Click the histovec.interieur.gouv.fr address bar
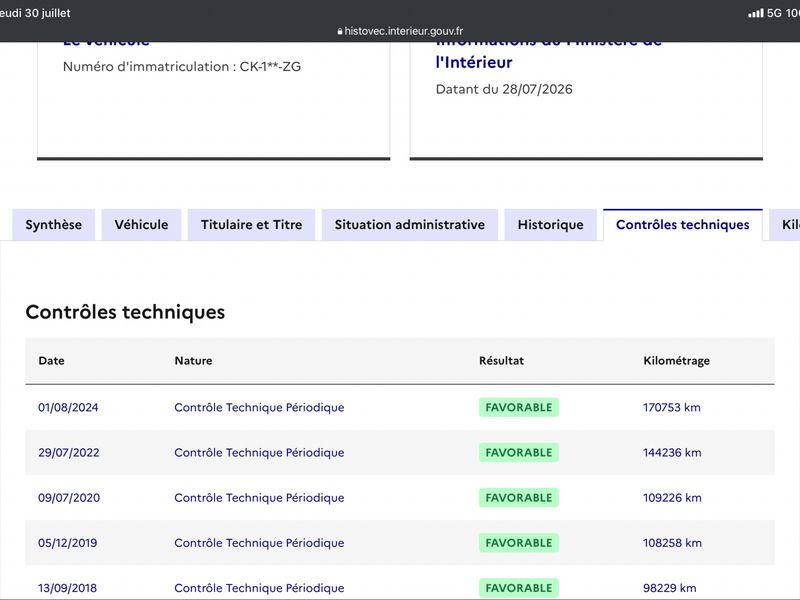Screen dimensions: 800x600 (x=400, y=31)
